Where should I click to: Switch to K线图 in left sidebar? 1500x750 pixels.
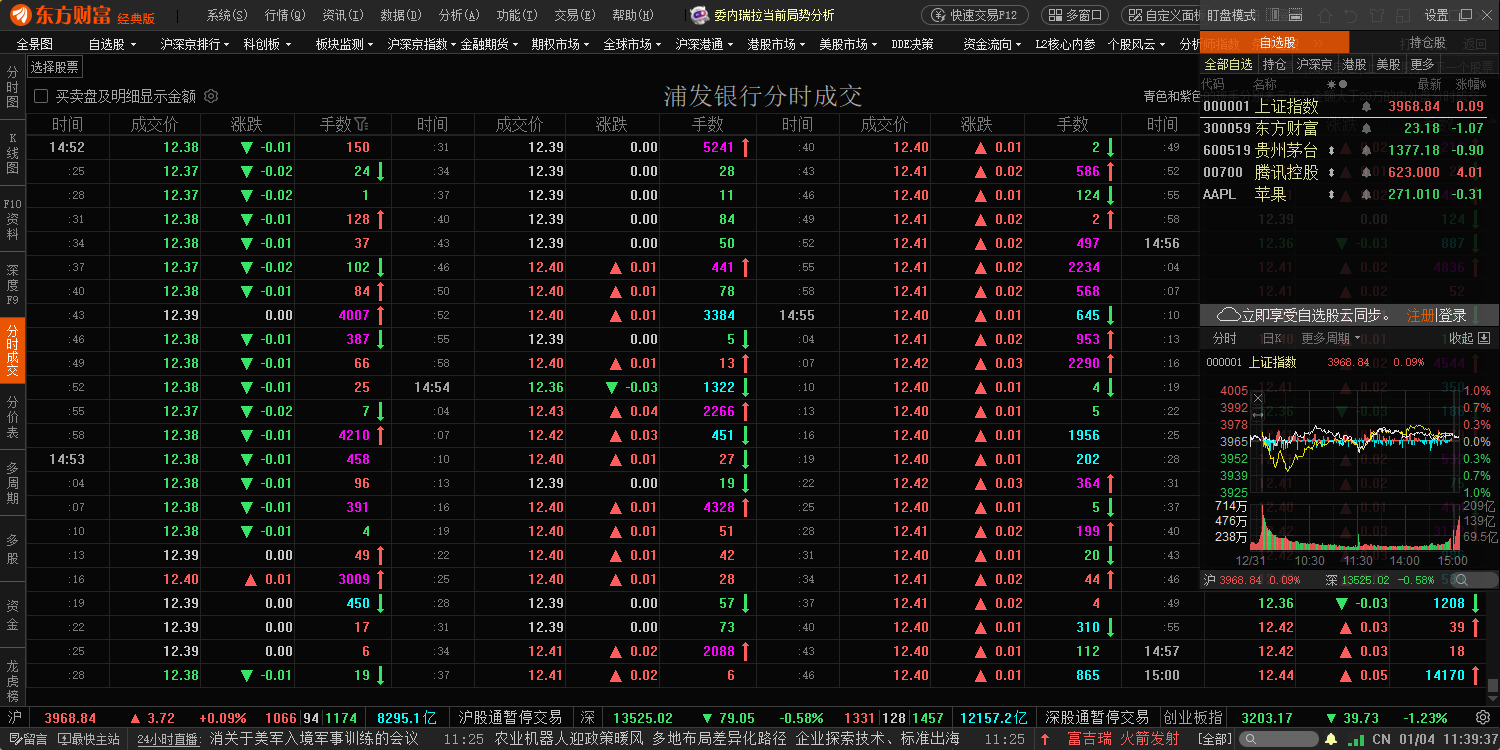tap(13, 153)
